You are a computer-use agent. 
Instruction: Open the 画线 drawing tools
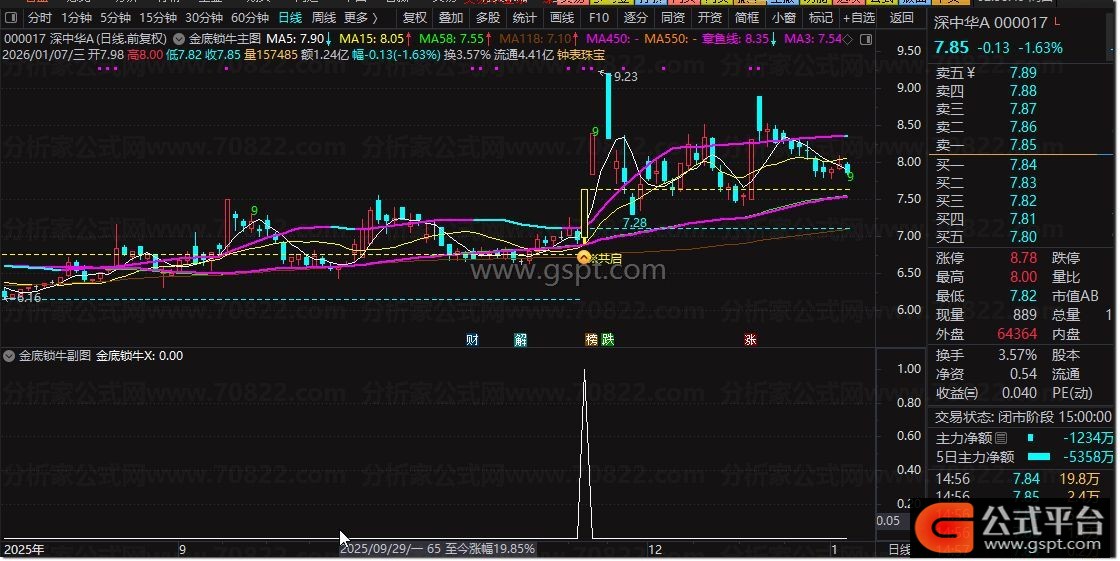(562, 18)
